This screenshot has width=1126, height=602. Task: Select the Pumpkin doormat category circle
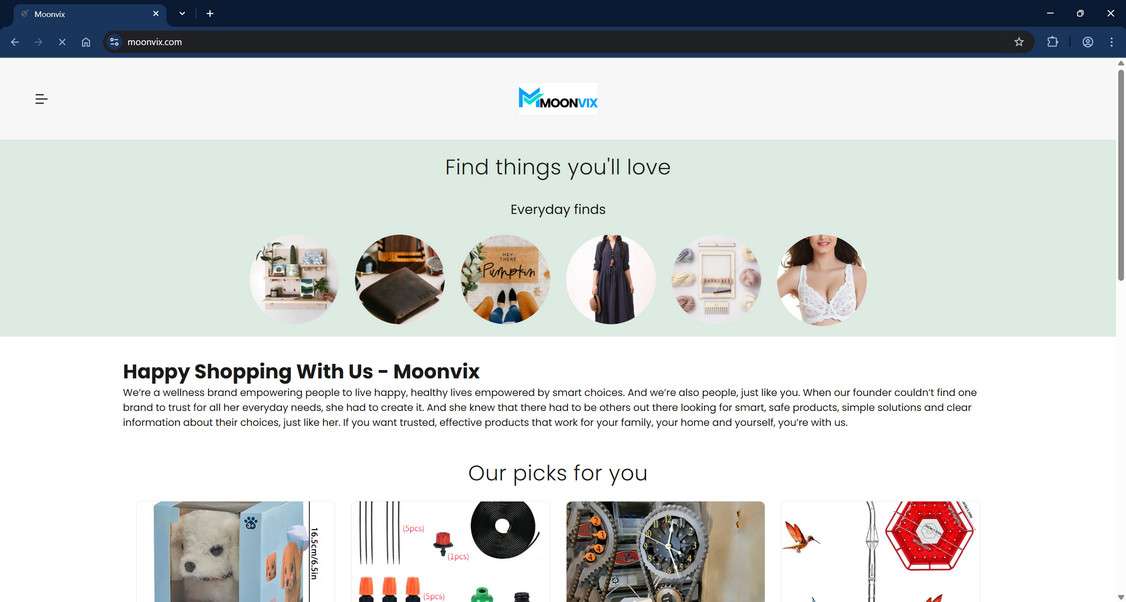(x=505, y=279)
